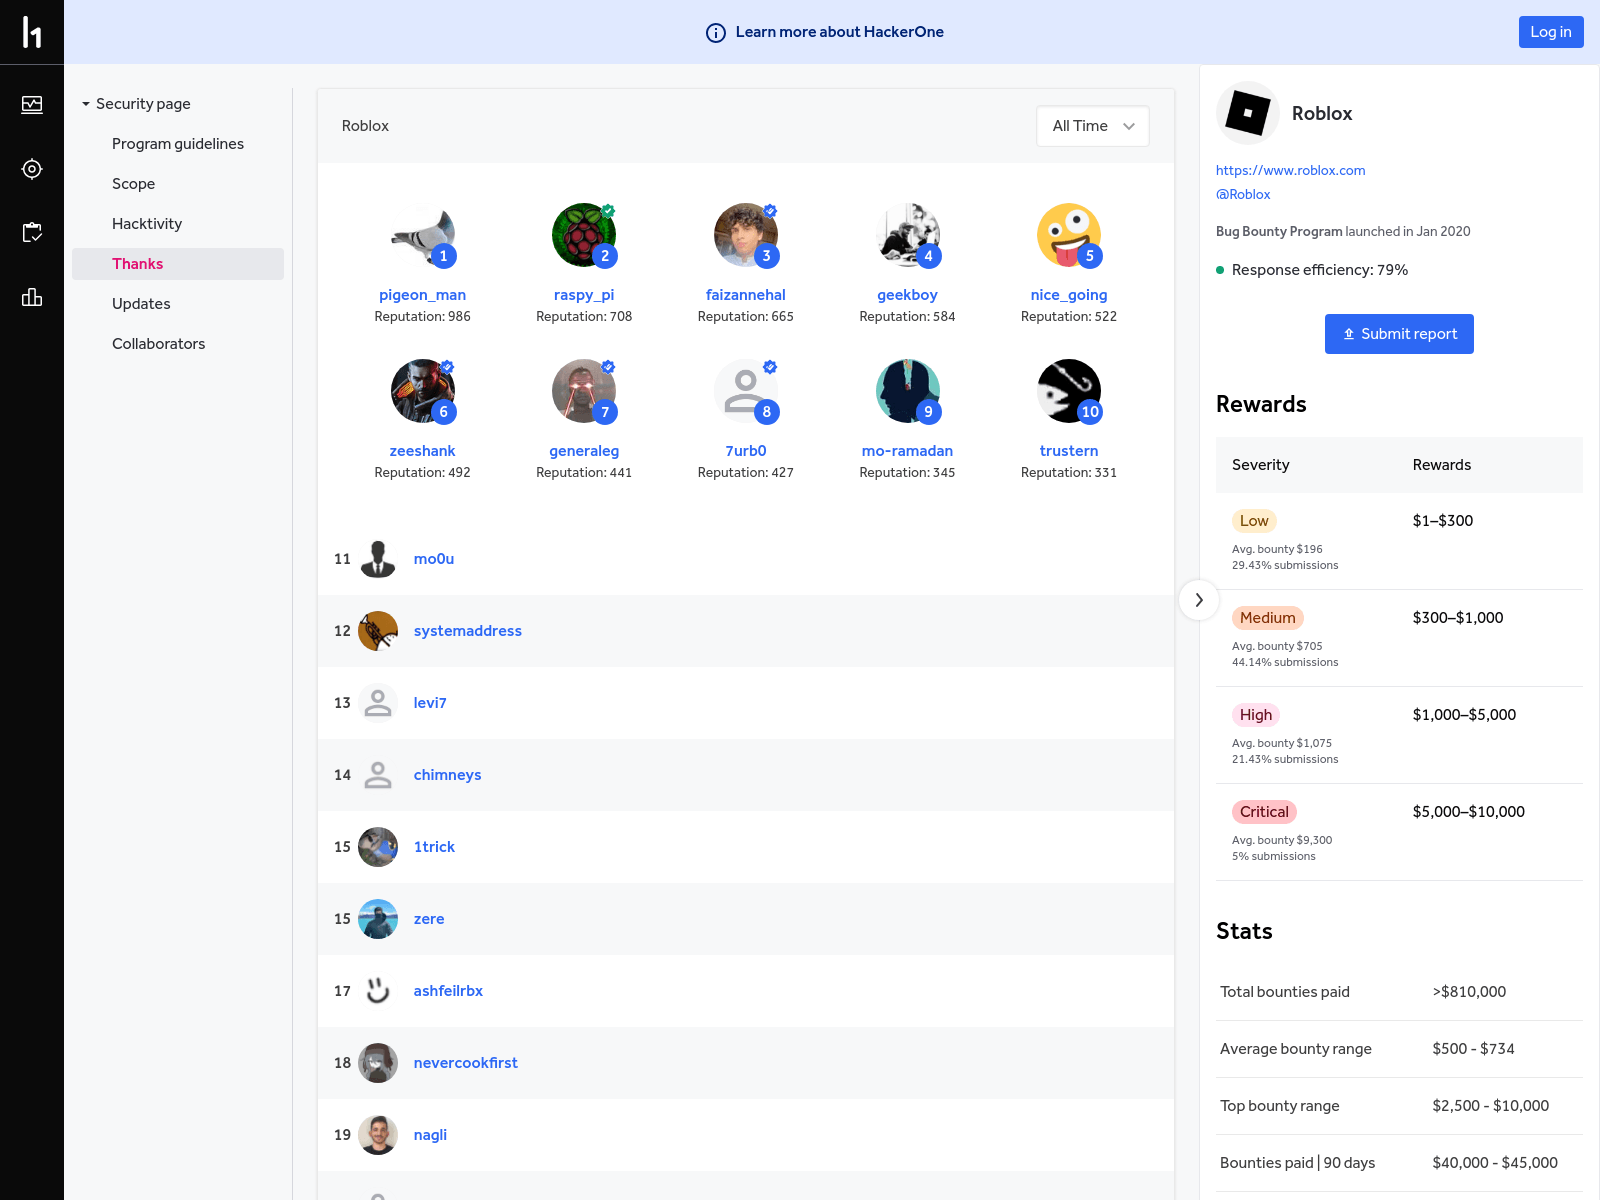Open nagli profile link
This screenshot has height=1200, width=1600.
tap(430, 1135)
